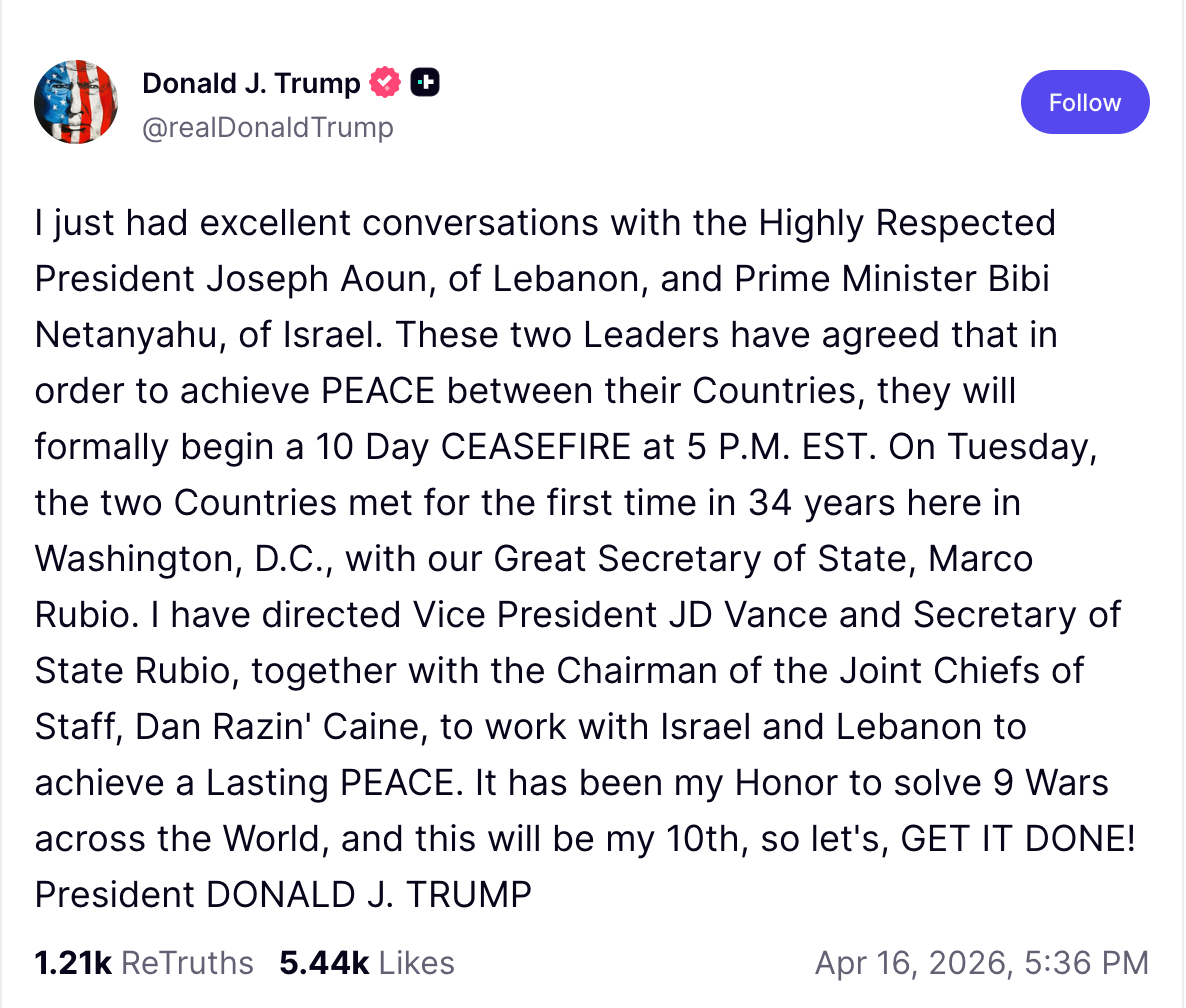1186x1008 pixels.
Task: Click "GET IT DONE!" in the post
Action: point(1018,838)
